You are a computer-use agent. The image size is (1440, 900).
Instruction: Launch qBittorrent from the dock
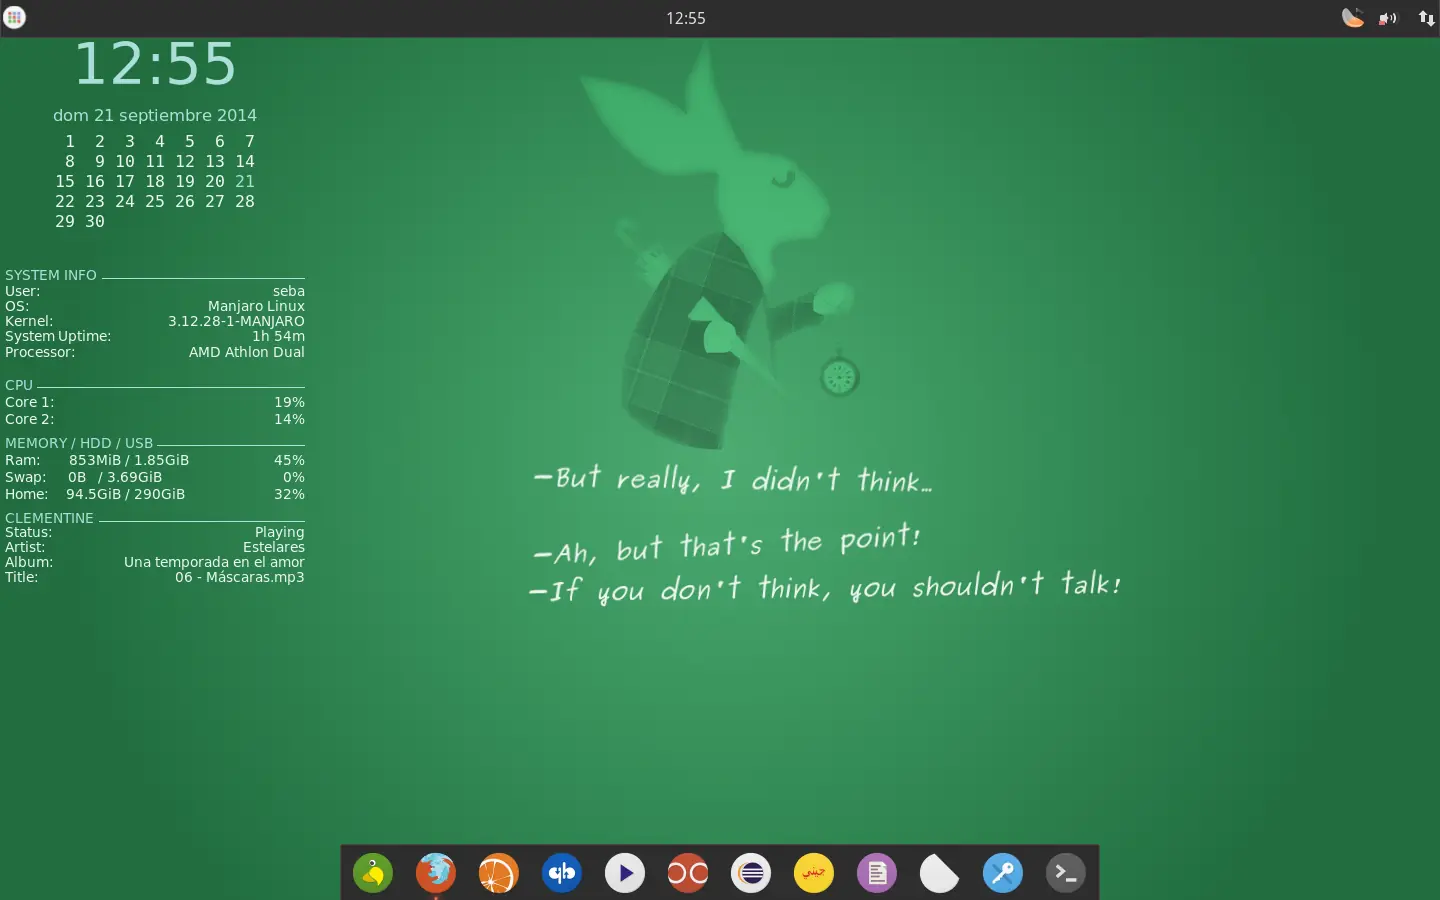click(x=562, y=873)
